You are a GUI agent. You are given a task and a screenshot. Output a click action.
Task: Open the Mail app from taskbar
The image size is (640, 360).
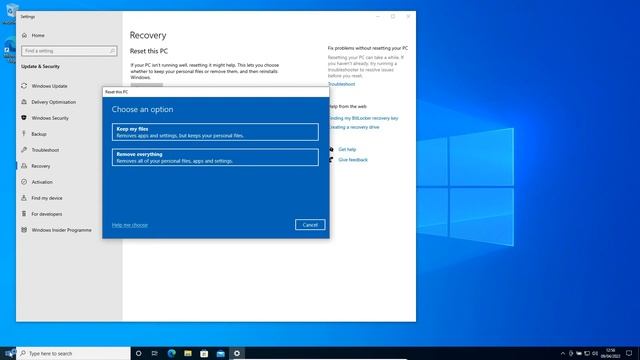(220, 353)
